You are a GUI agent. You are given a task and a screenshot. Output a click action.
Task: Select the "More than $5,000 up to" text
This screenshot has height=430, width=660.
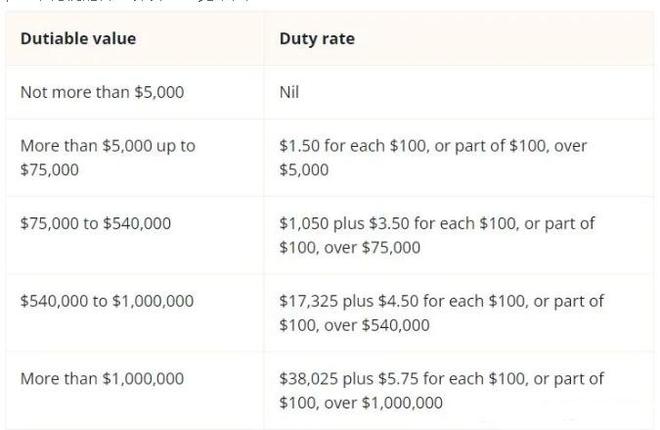click(108, 145)
